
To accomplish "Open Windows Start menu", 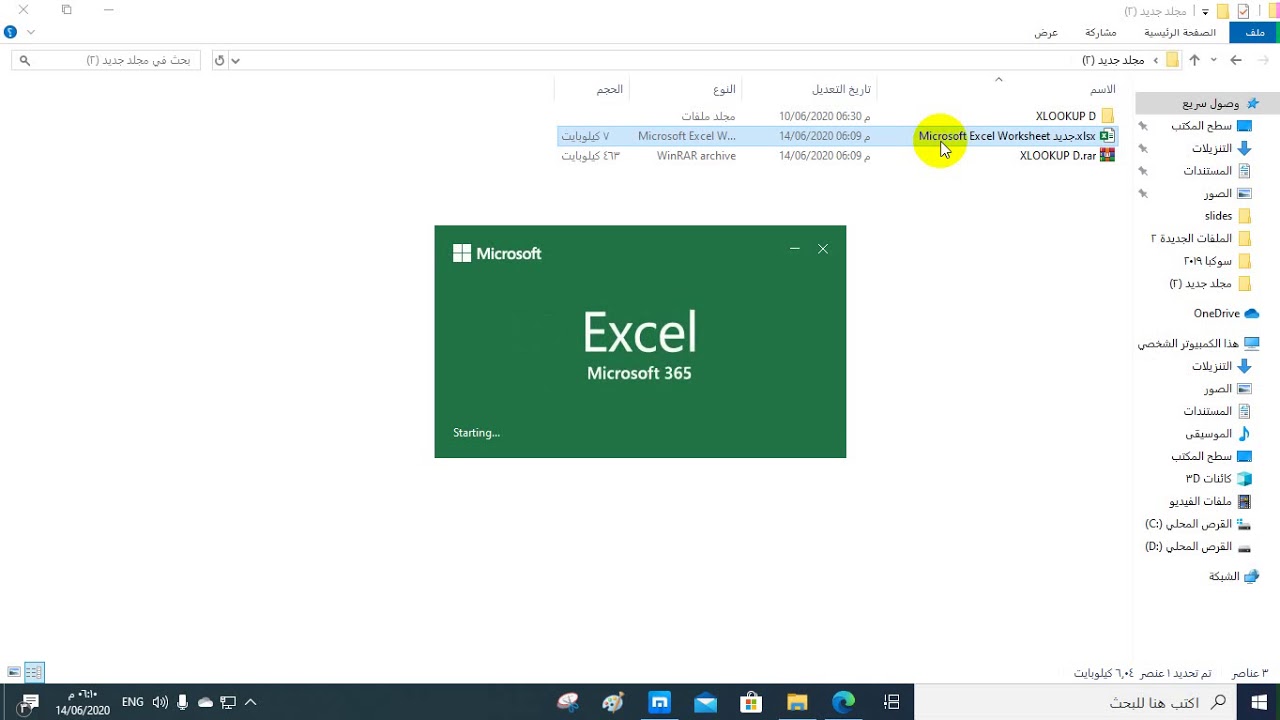I will (x=1258, y=702).
